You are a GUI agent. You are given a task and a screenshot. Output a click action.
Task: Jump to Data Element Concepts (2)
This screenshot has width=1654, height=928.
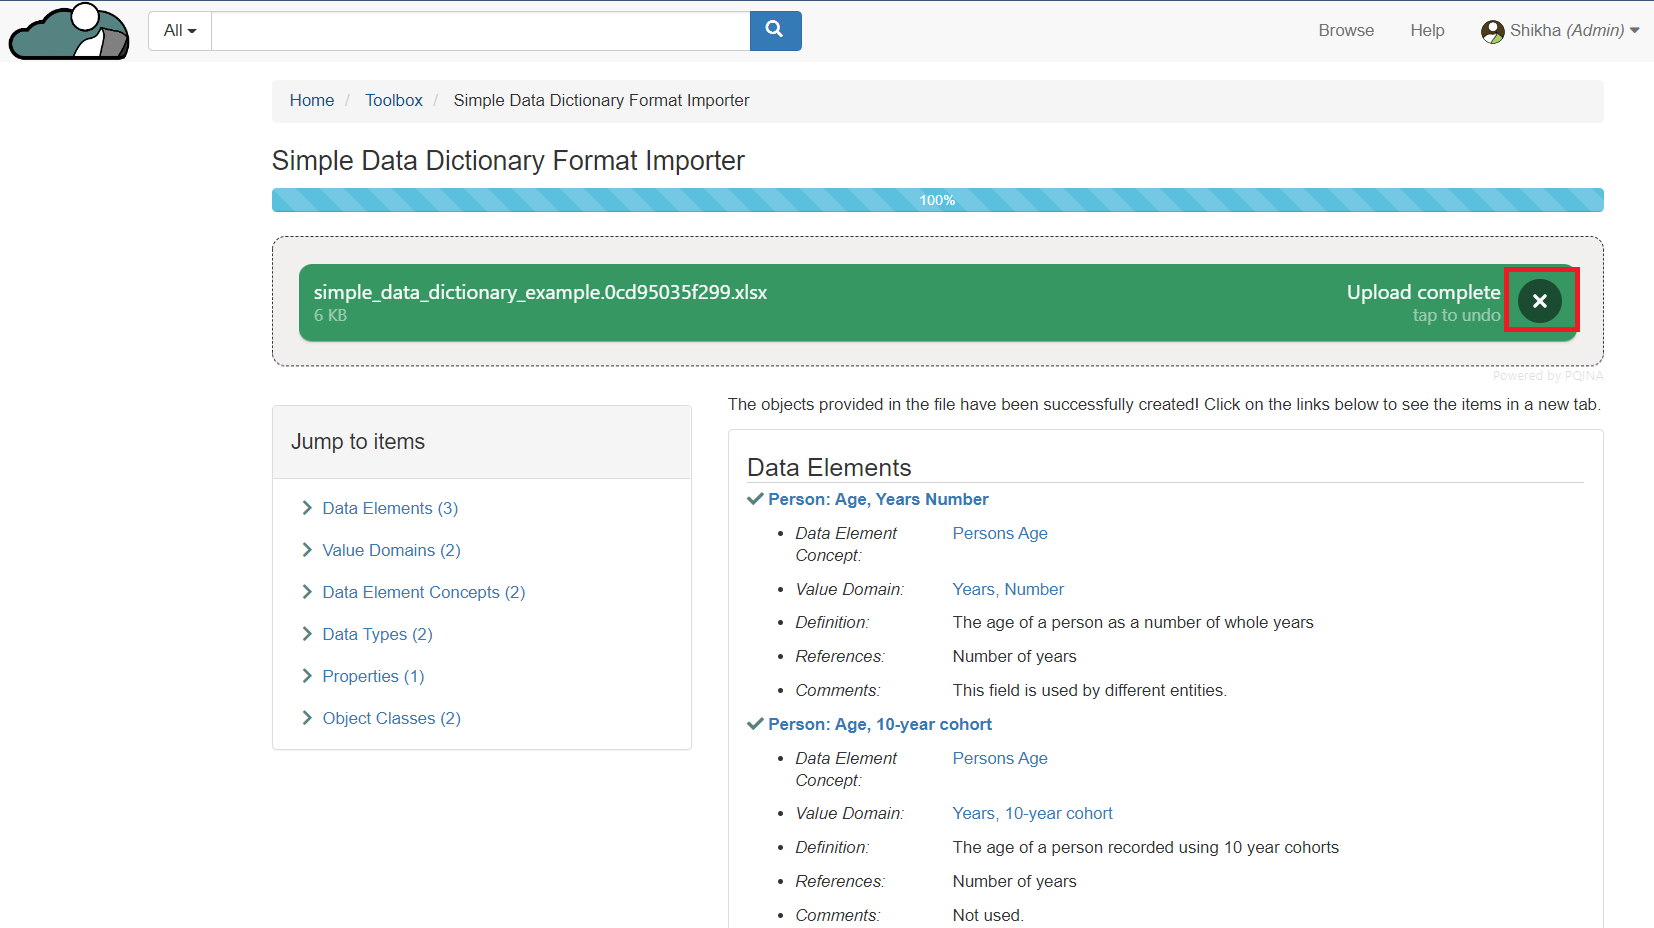click(423, 592)
